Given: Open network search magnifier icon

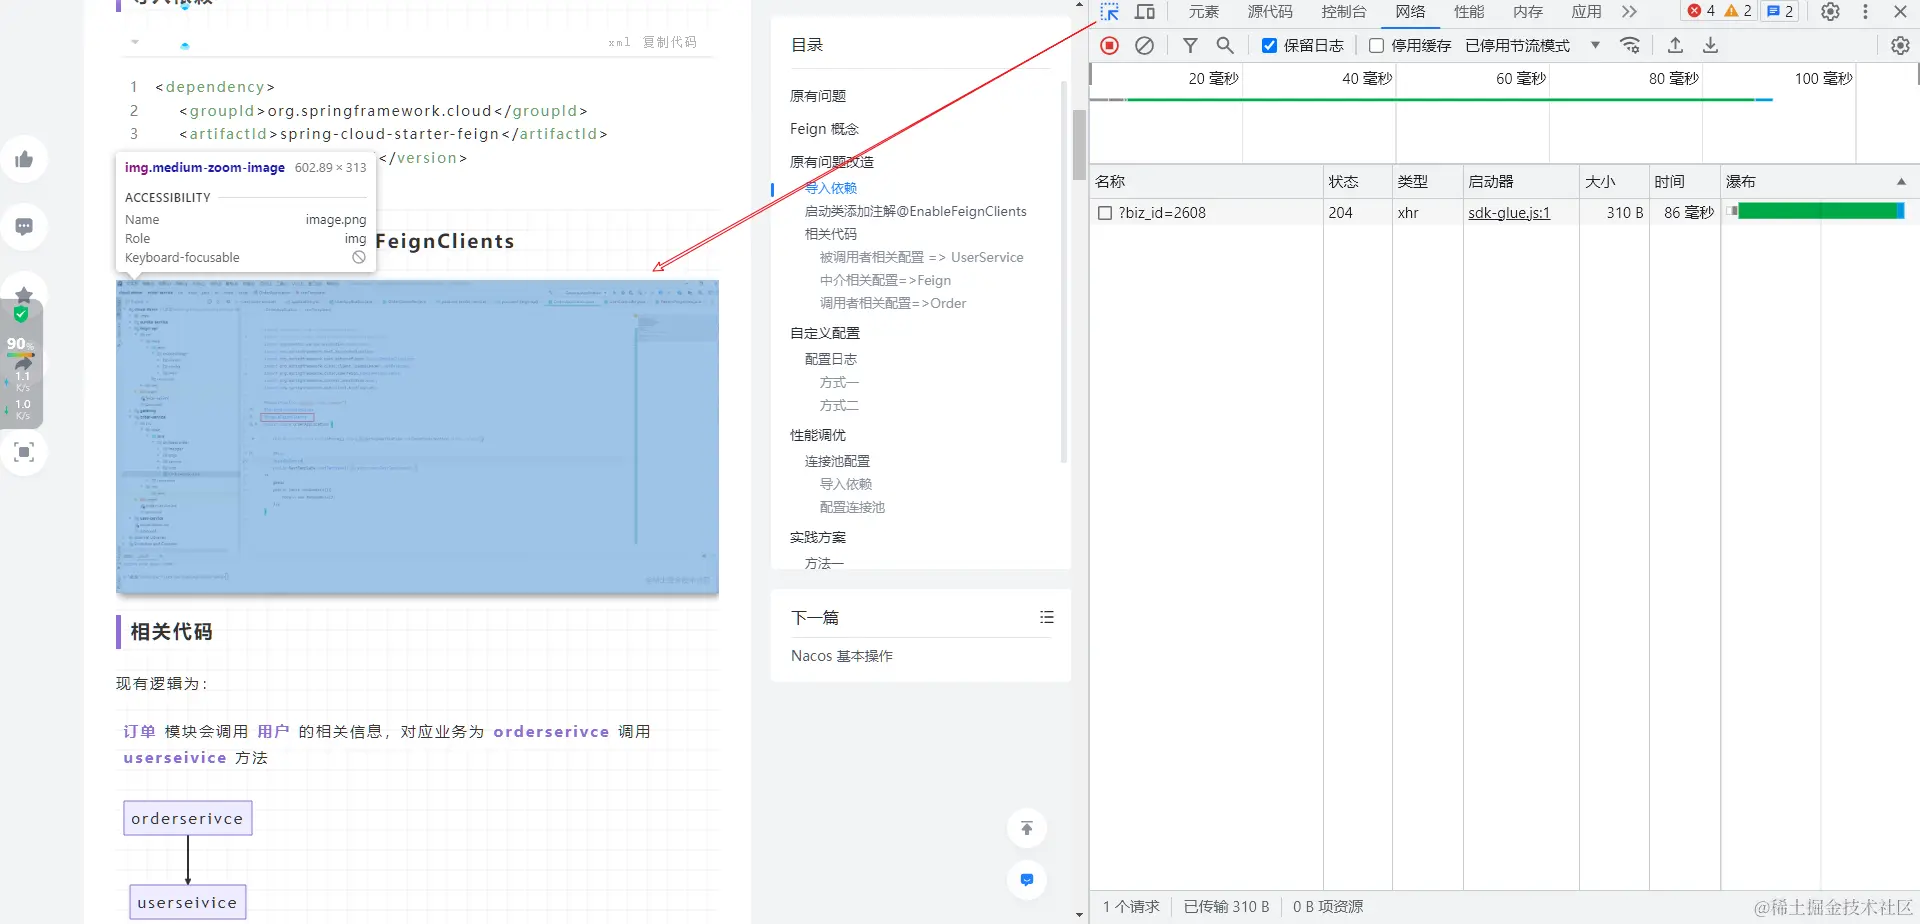Looking at the screenshot, I should [1225, 45].
